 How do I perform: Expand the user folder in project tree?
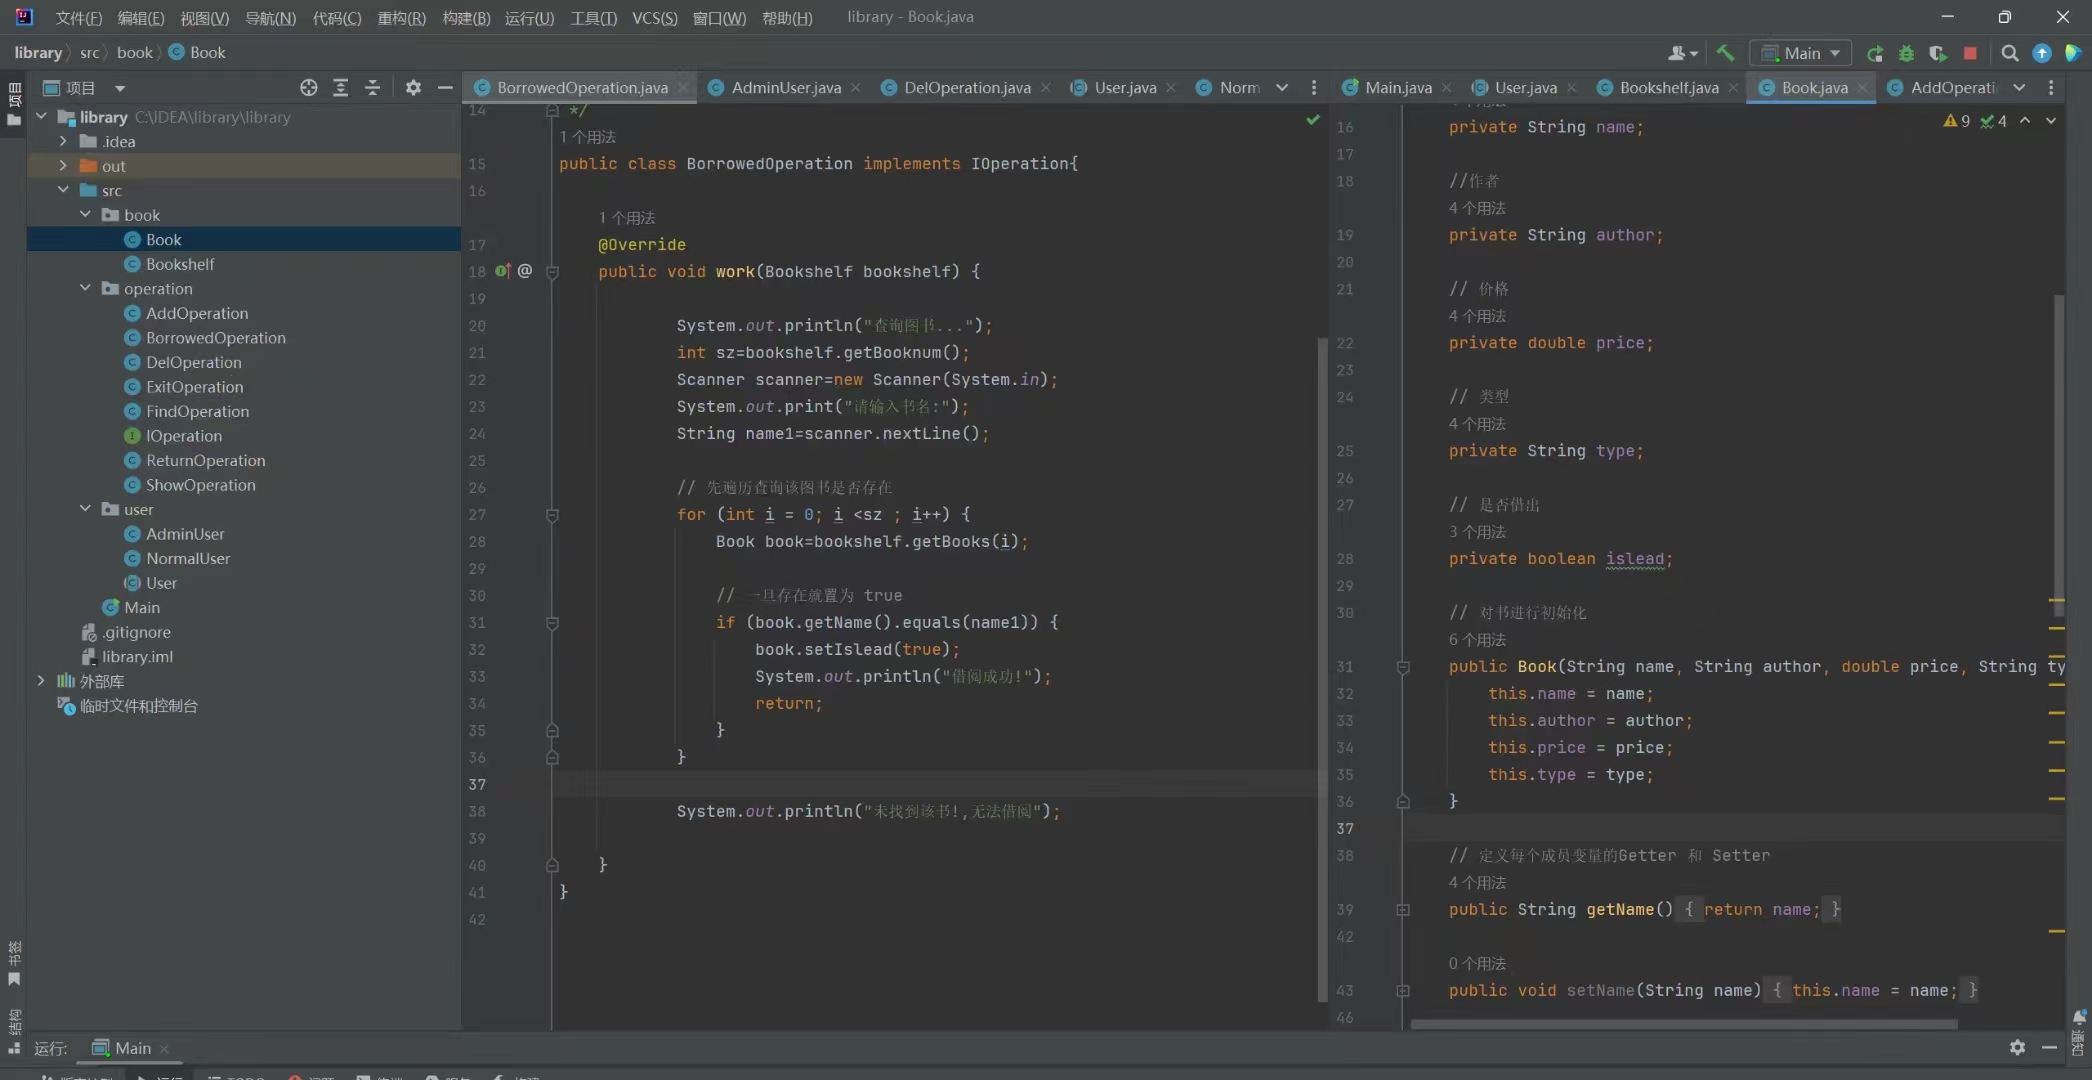pyautogui.click(x=85, y=508)
